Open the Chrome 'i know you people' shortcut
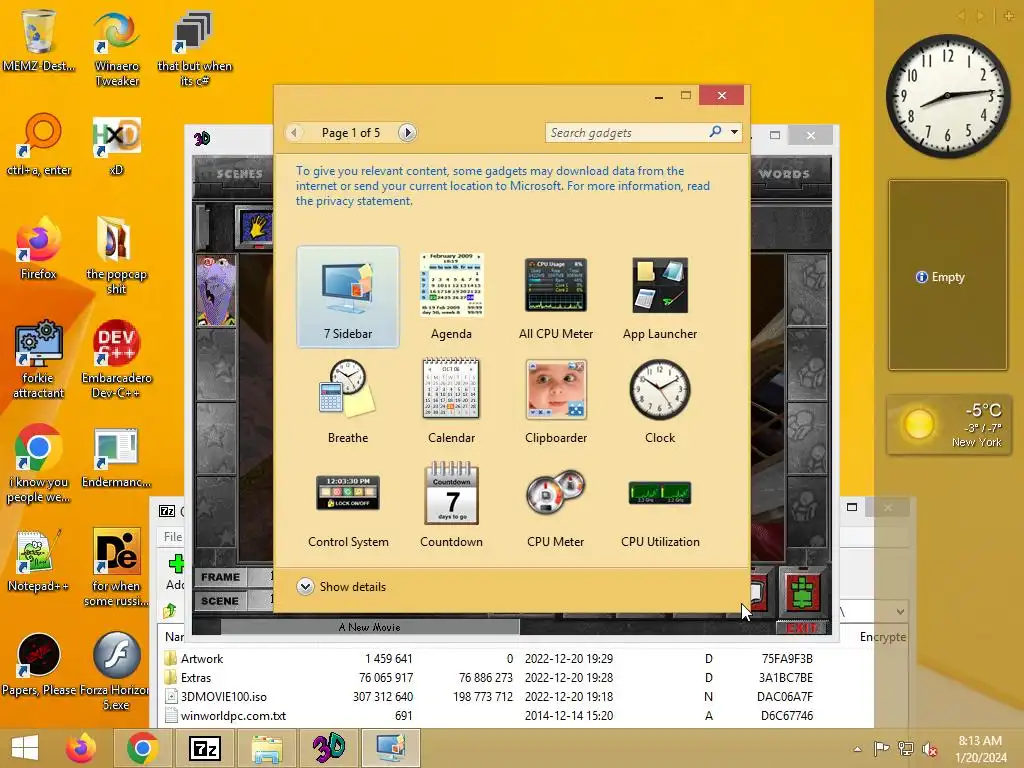 click(x=38, y=462)
